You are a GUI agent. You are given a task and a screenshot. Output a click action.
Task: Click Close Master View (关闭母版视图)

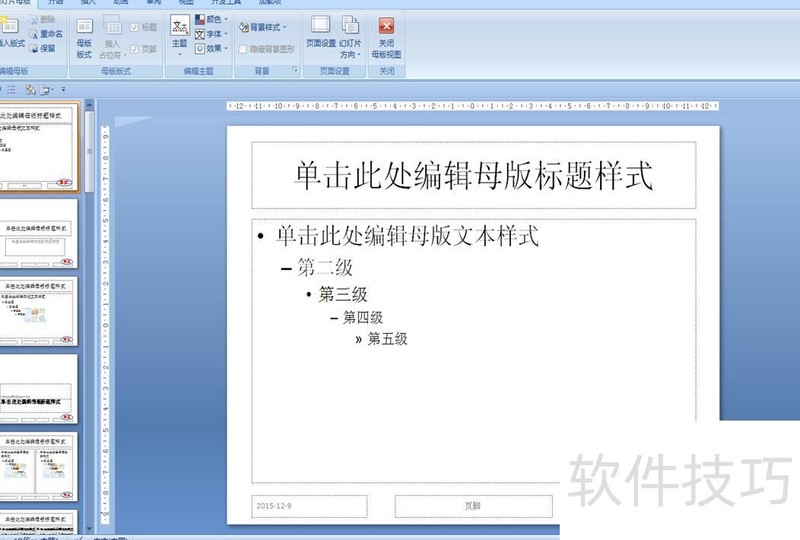(x=386, y=38)
